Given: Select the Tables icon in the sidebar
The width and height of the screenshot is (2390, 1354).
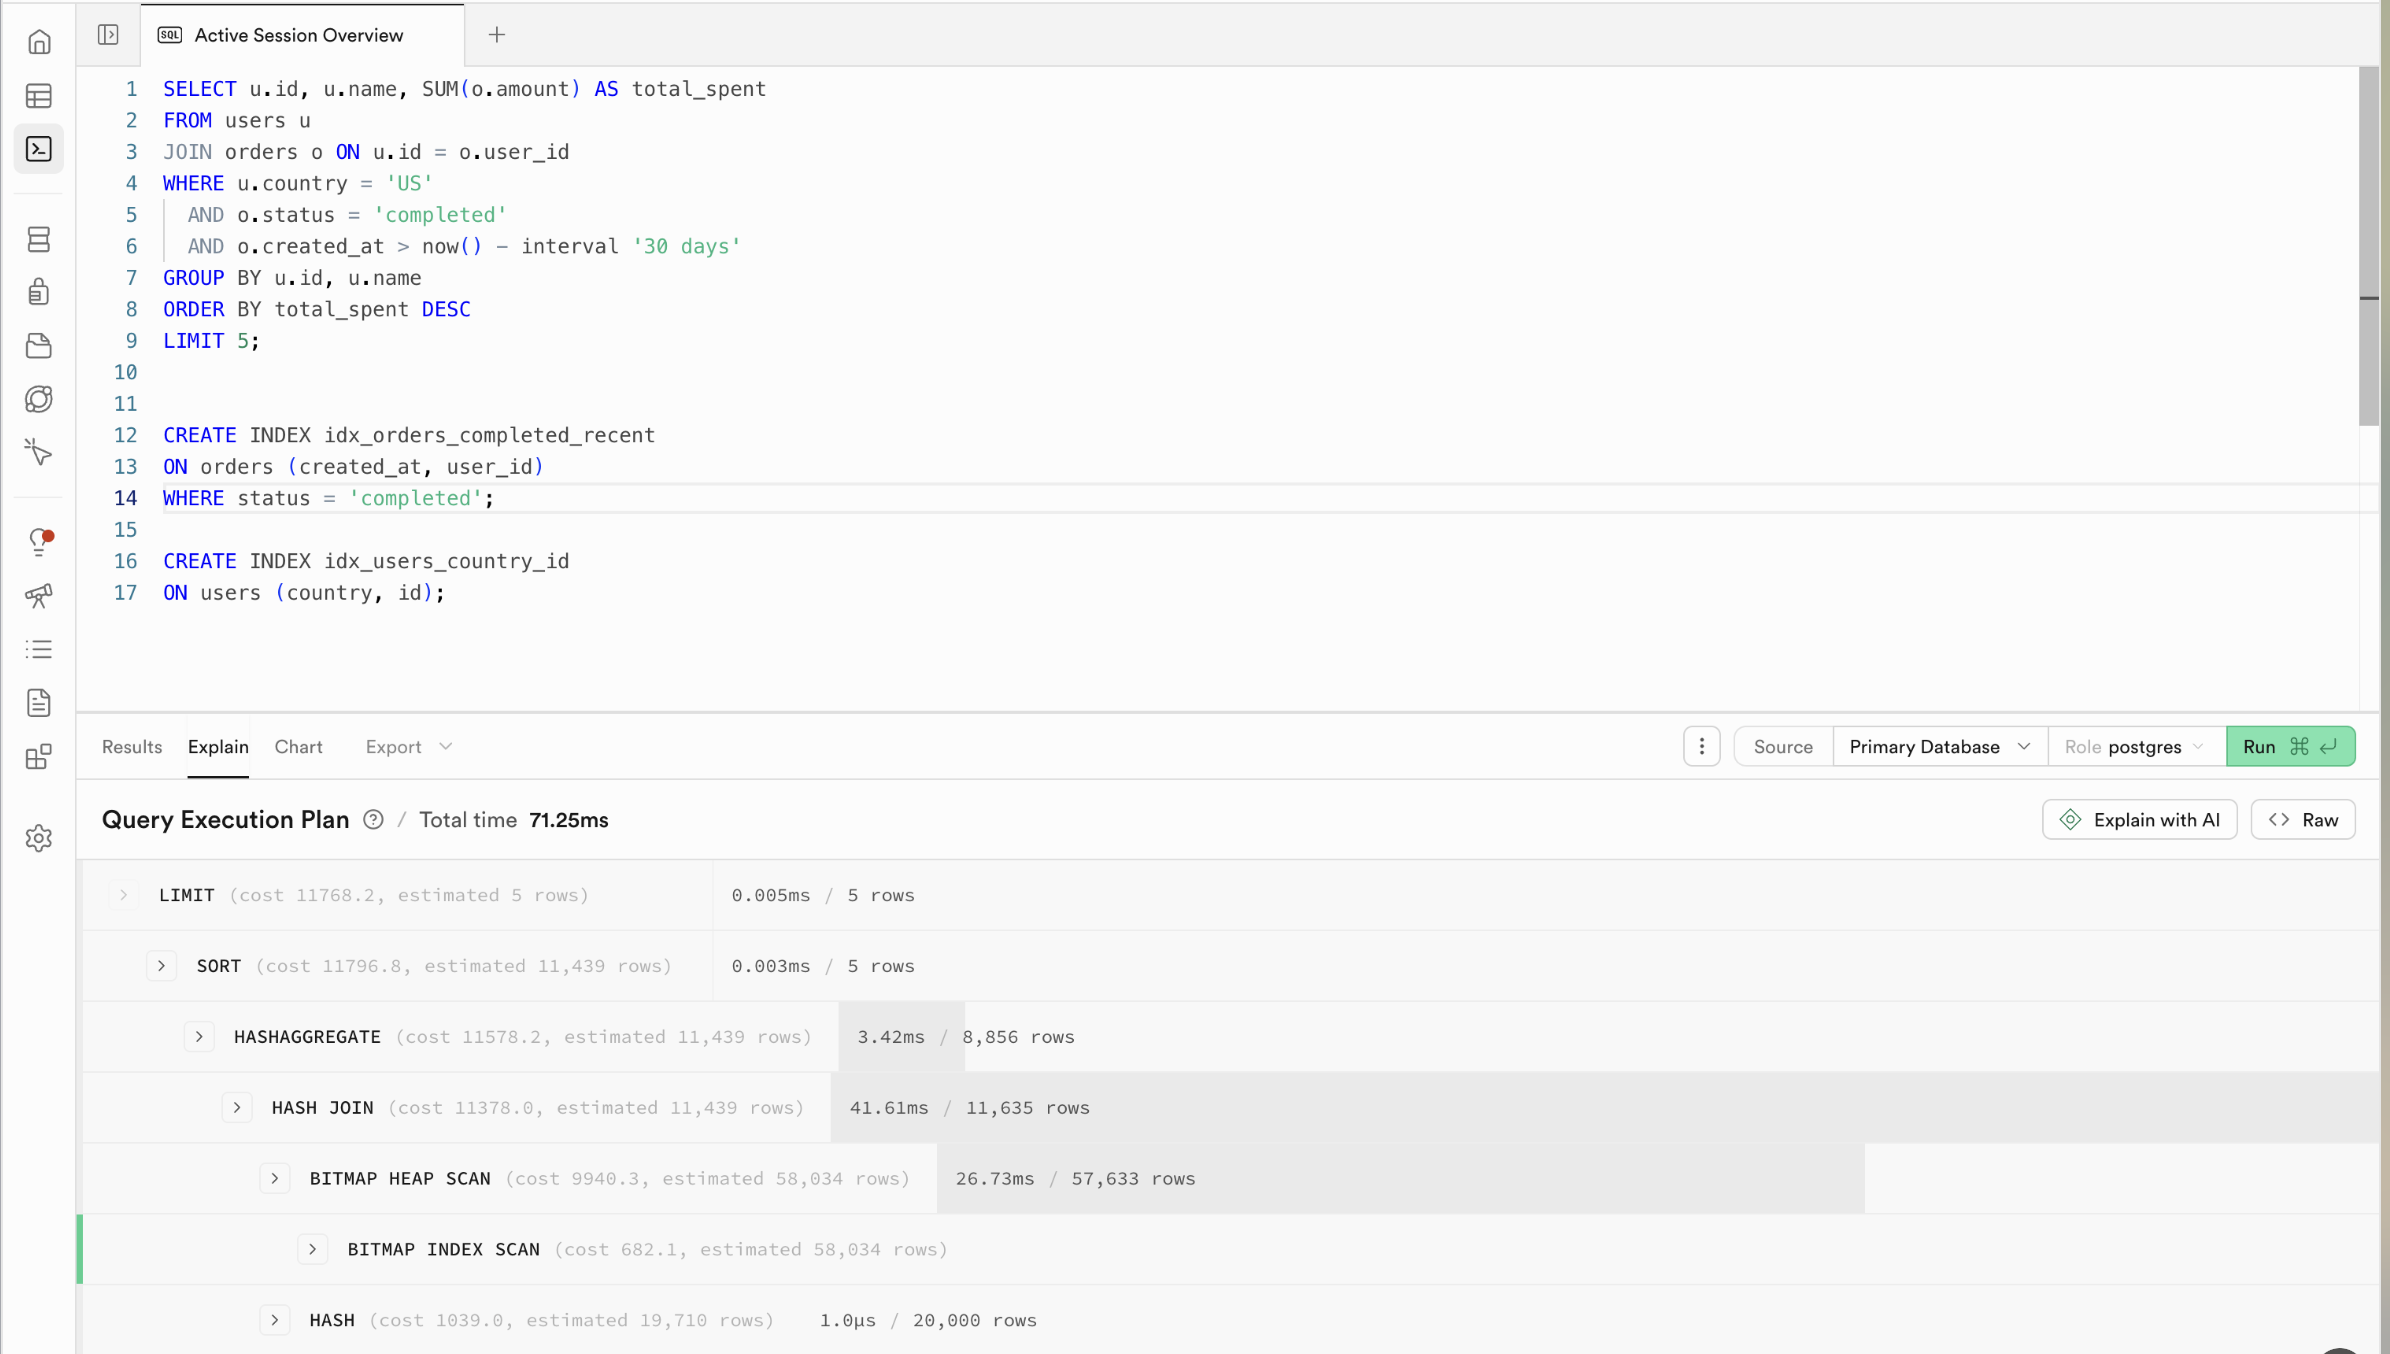Looking at the screenshot, I should [38, 95].
